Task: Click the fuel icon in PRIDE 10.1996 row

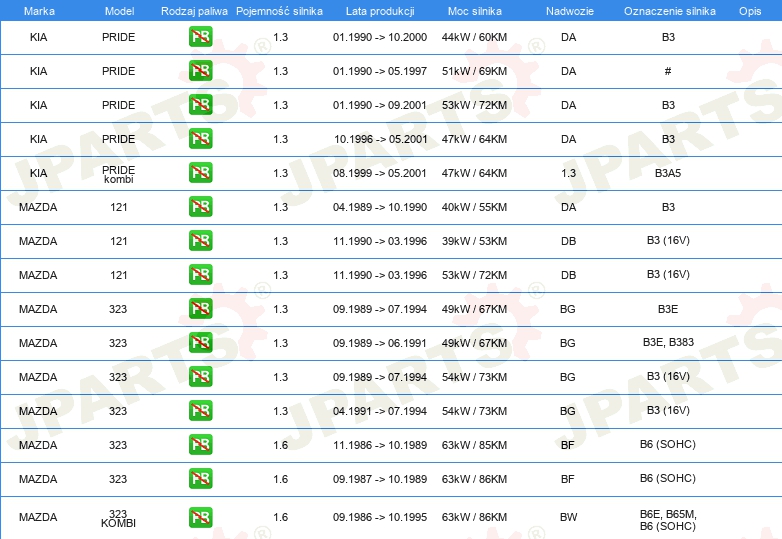Action: pyautogui.click(x=200, y=139)
